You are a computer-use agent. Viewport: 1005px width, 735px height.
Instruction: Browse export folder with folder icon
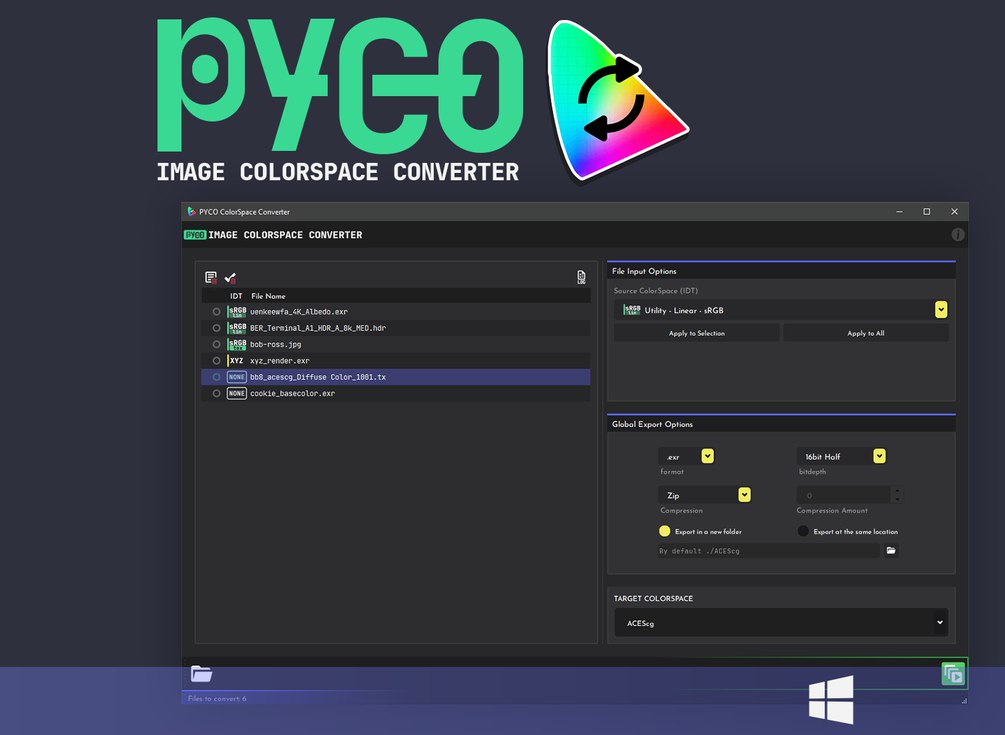pos(891,550)
